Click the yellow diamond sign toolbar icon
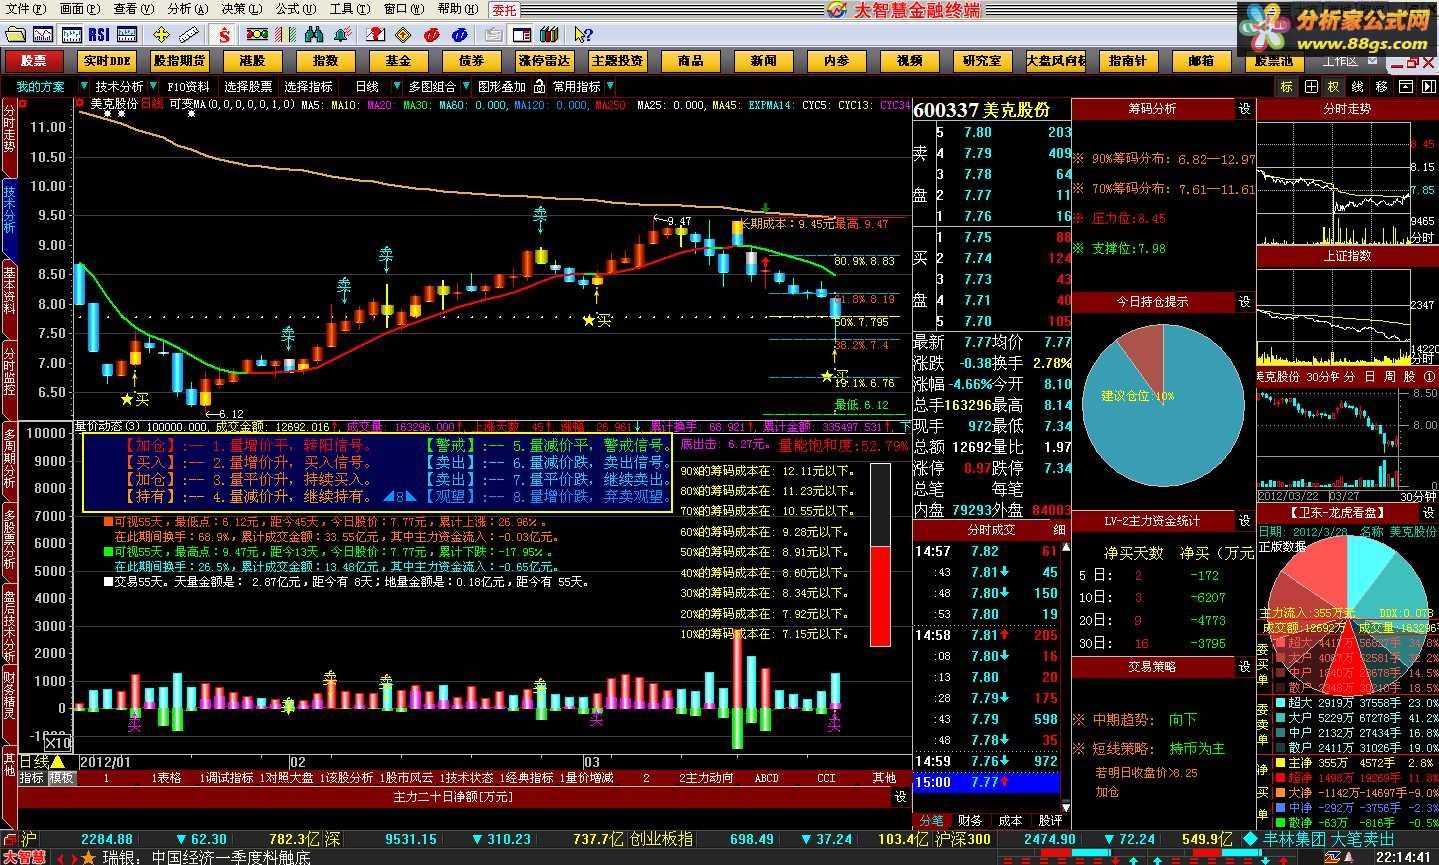Image resolution: width=1439 pixels, height=865 pixels. pos(402,35)
